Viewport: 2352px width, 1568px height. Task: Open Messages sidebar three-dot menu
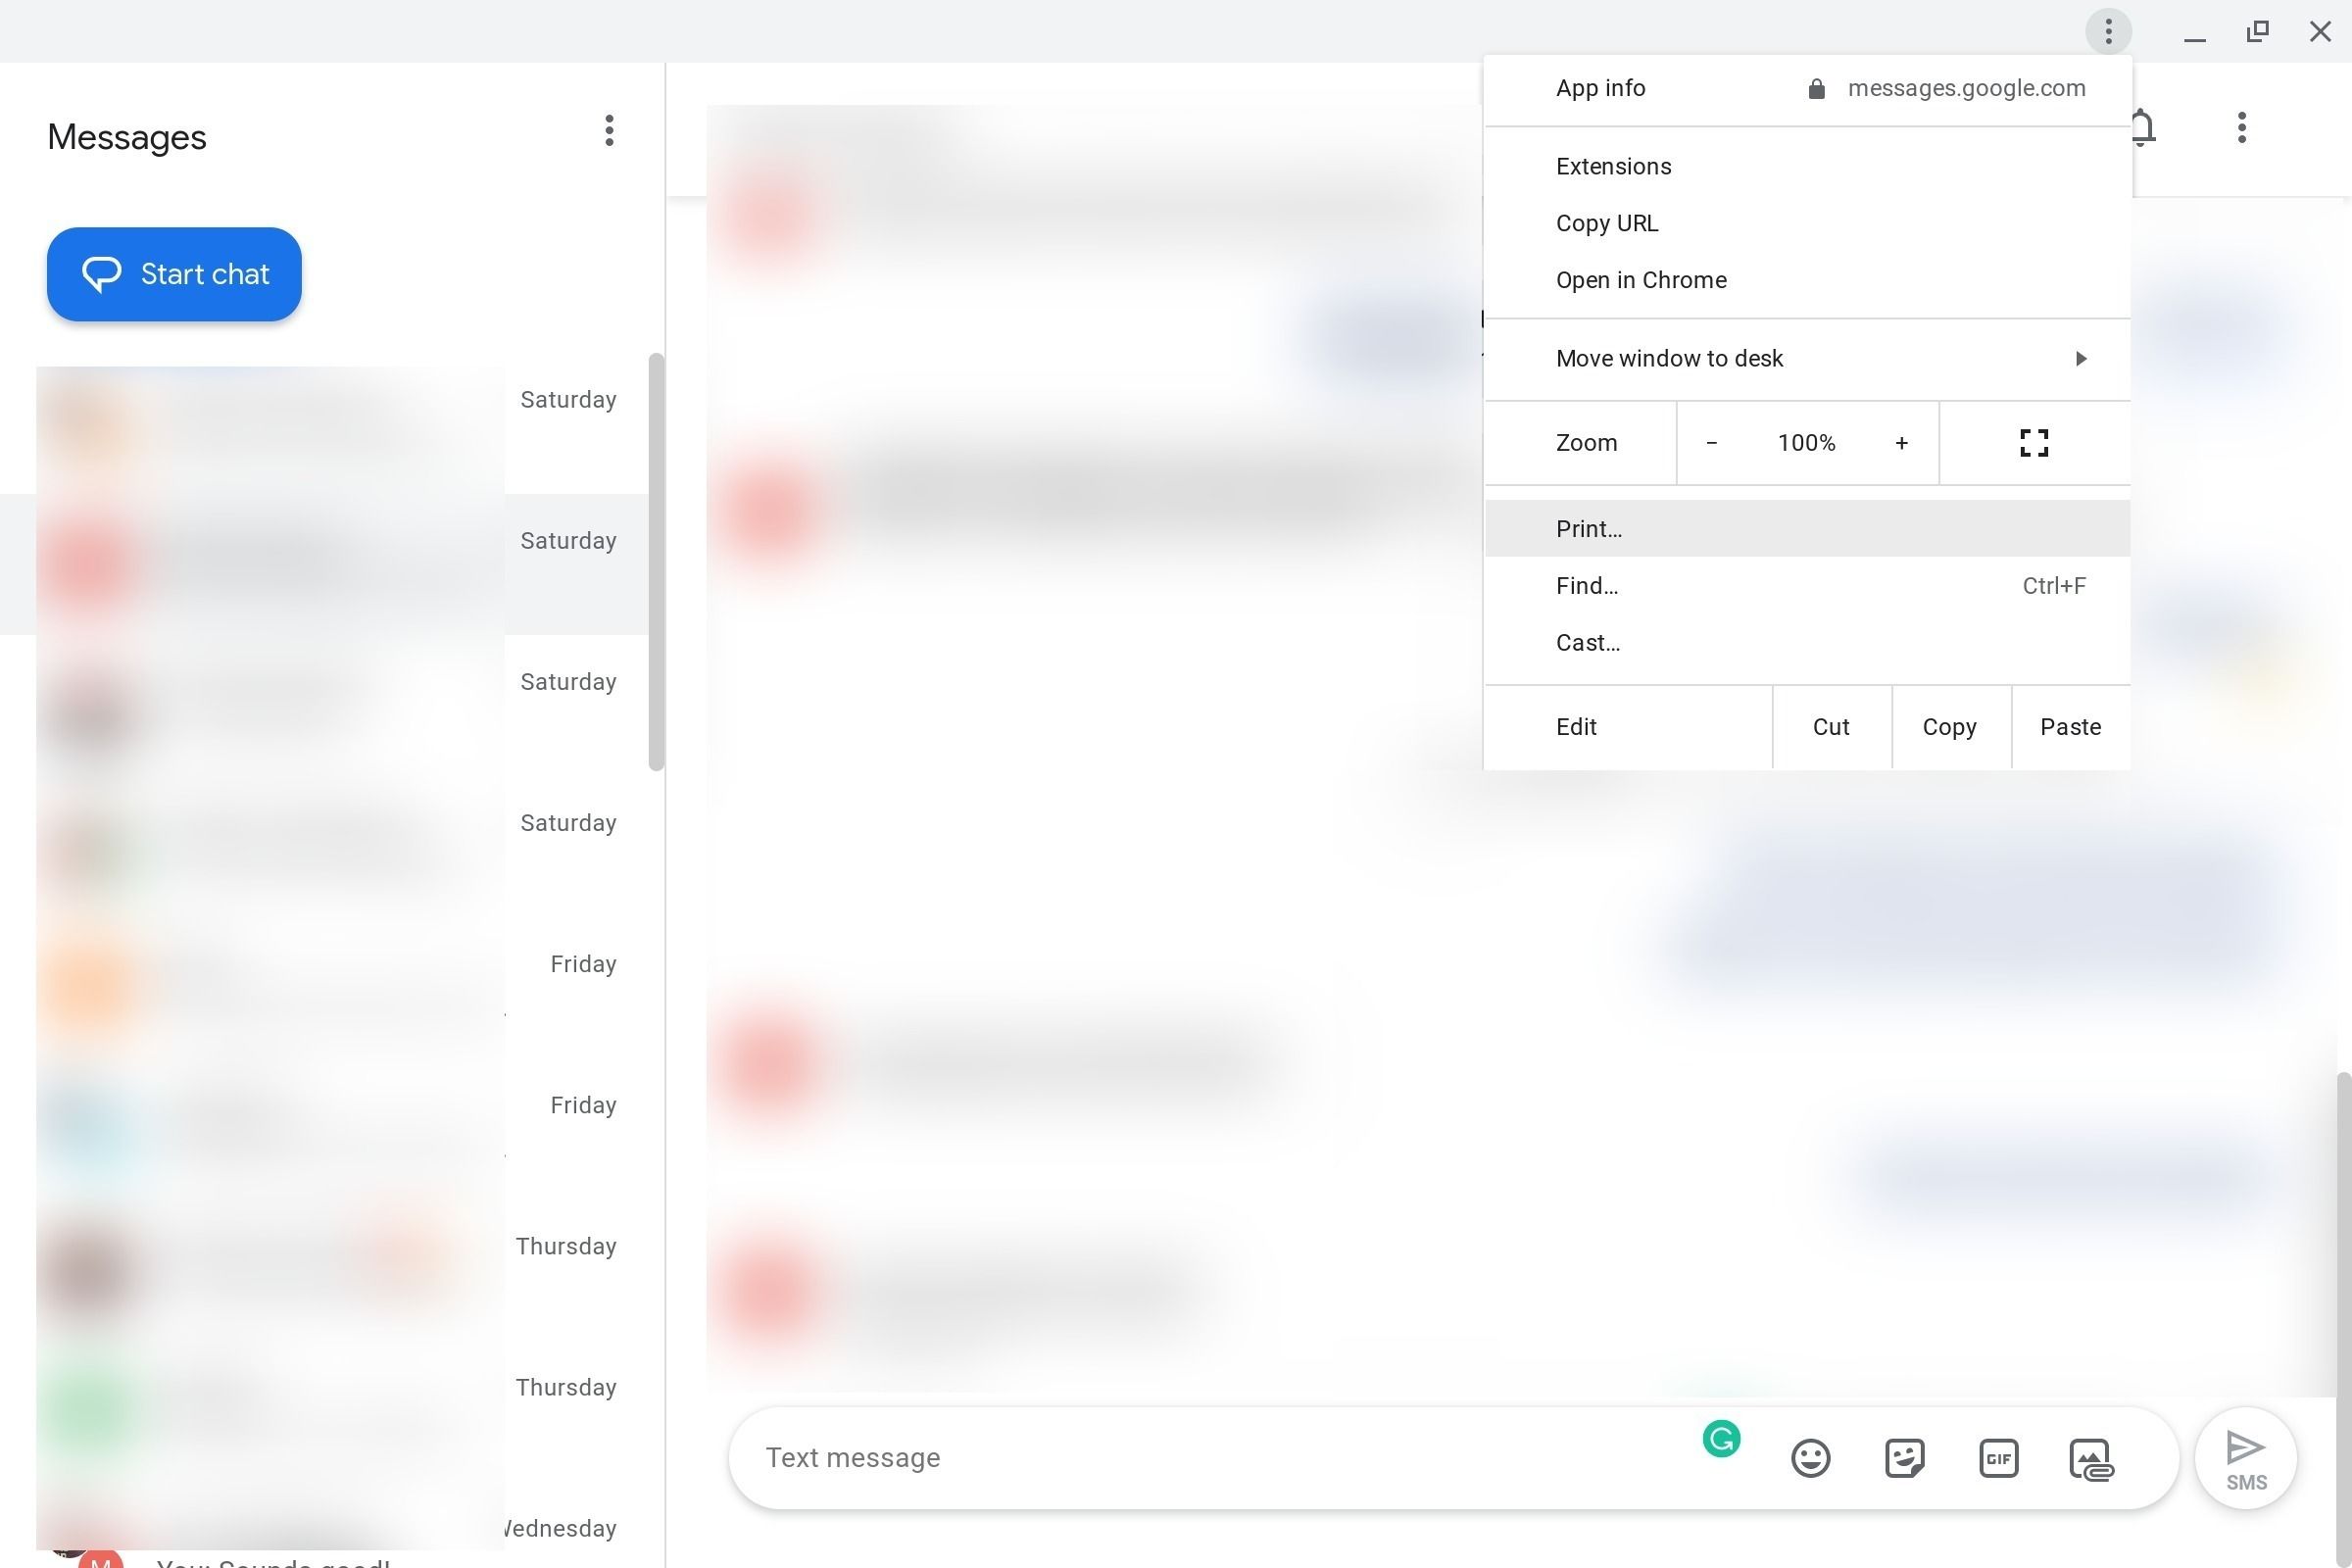[x=609, y=130]
